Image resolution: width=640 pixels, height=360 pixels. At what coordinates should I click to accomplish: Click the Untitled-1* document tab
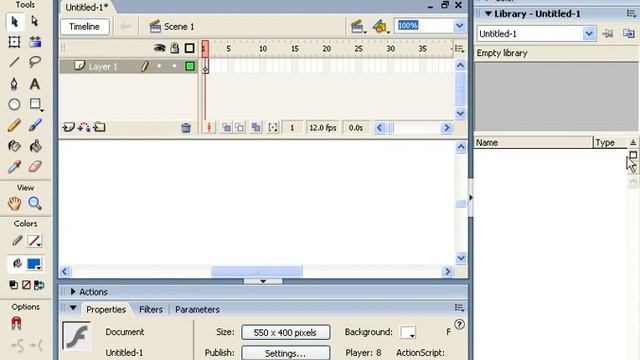[x=87, y=7]
